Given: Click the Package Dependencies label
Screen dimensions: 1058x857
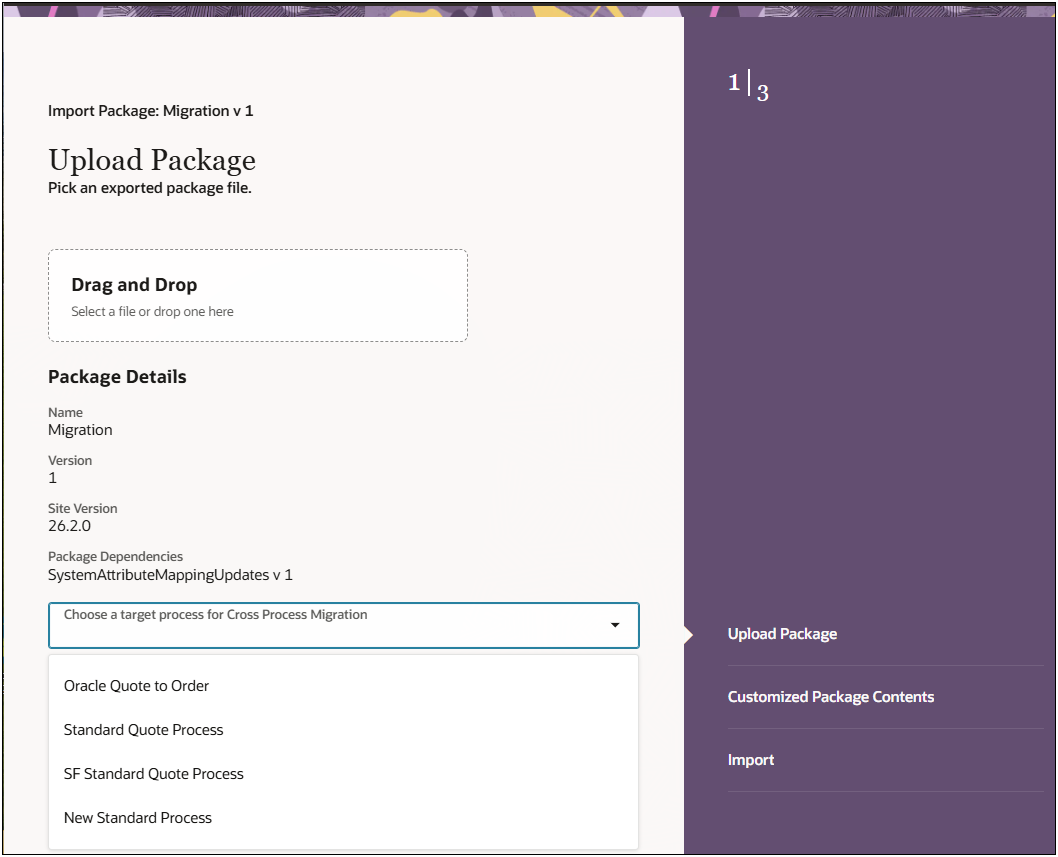Looking at the screenshot, I should click(x=115, y=557).
